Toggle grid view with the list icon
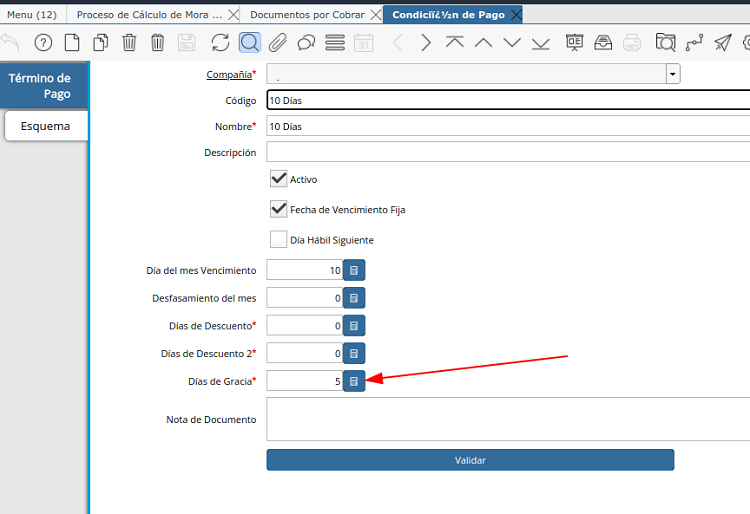The width and height of the screenshot is (750, 514). click(x=335, y=42)
